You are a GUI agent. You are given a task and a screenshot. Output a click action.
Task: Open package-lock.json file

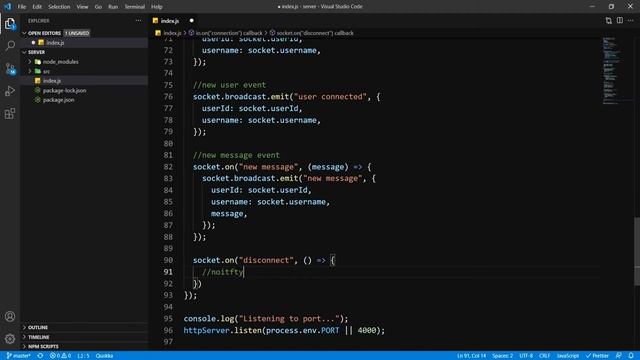(64, 90)
